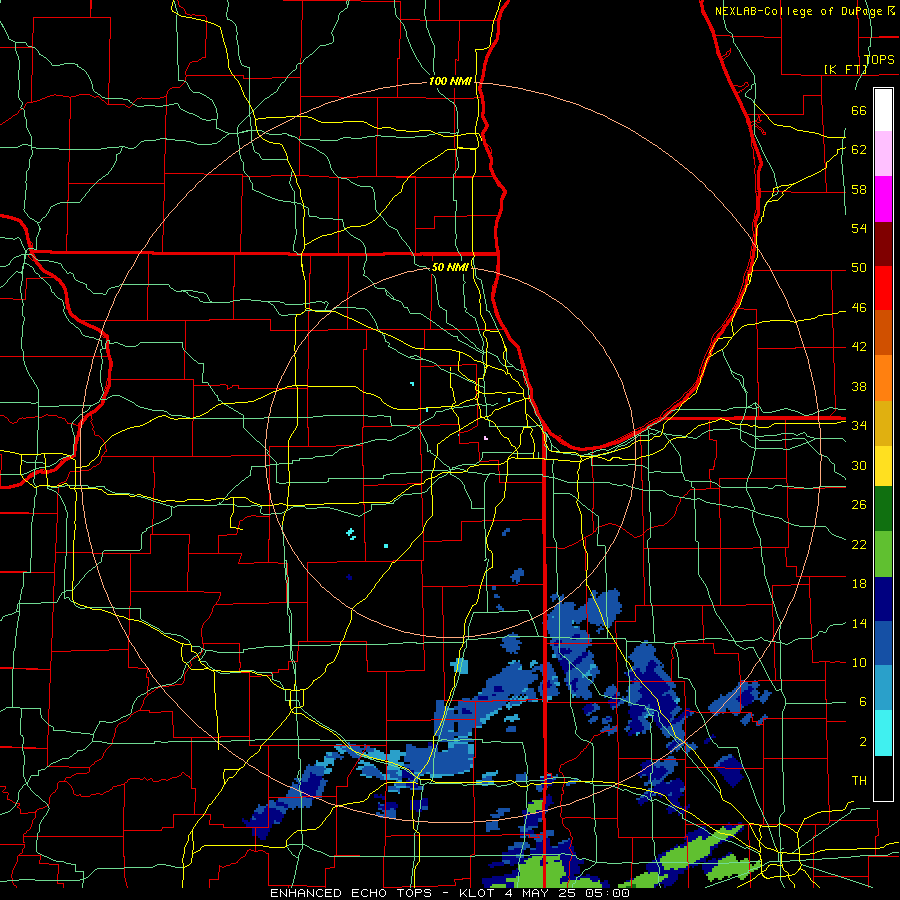Click the 46 value on the legend
900x900 pixels.
859,307
